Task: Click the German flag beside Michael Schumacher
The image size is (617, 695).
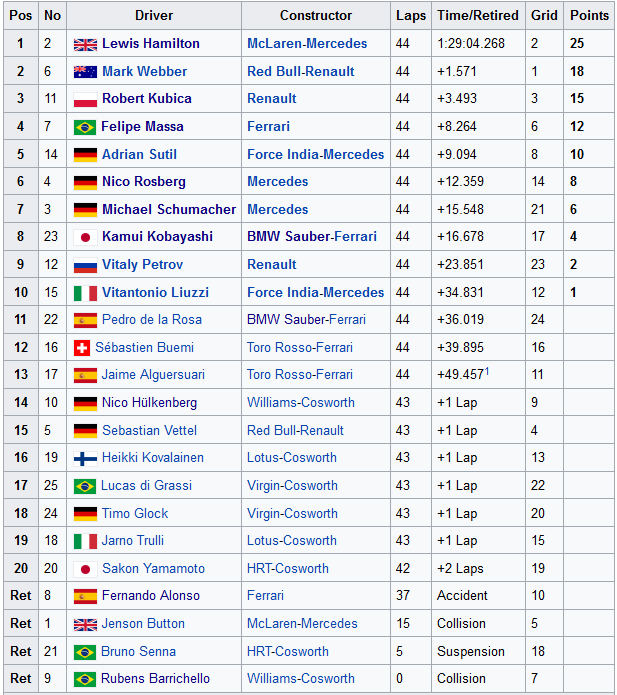Action: 85,210
